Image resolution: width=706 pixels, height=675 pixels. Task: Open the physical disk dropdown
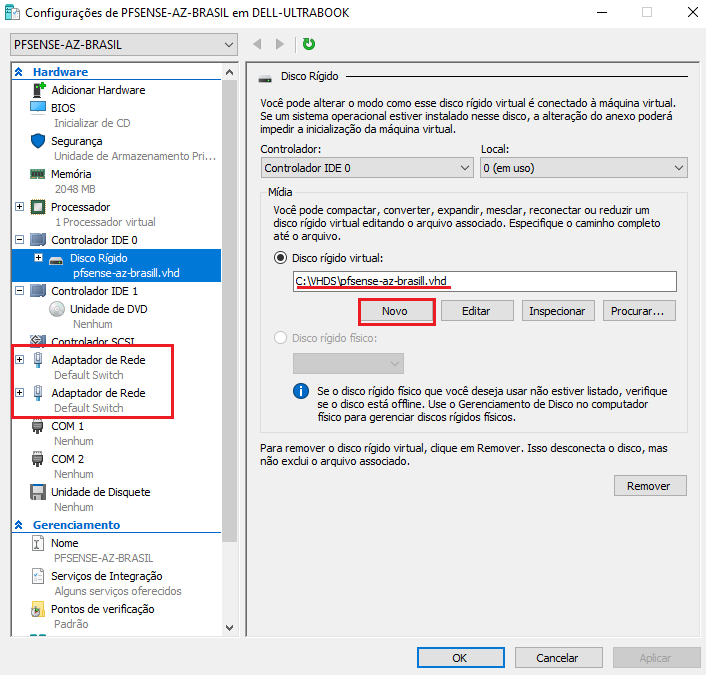click(x=348, y=363)
